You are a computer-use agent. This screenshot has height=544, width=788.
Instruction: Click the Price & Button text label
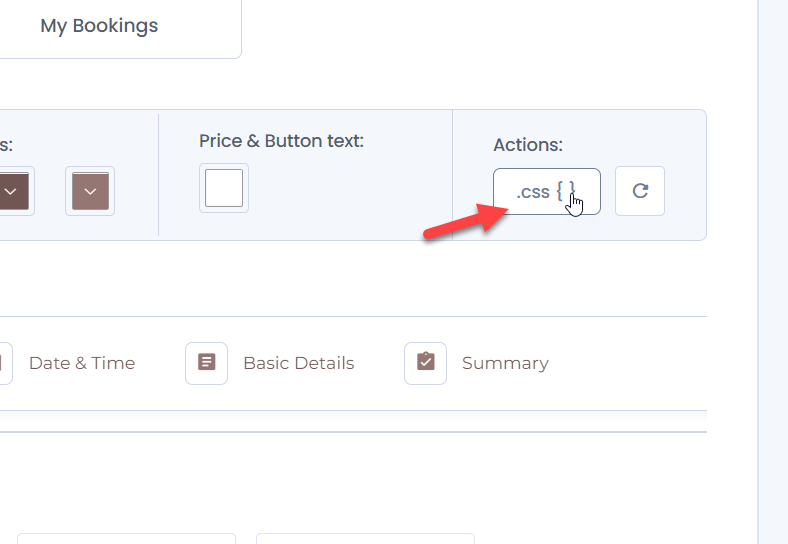[x=281, y=141]
